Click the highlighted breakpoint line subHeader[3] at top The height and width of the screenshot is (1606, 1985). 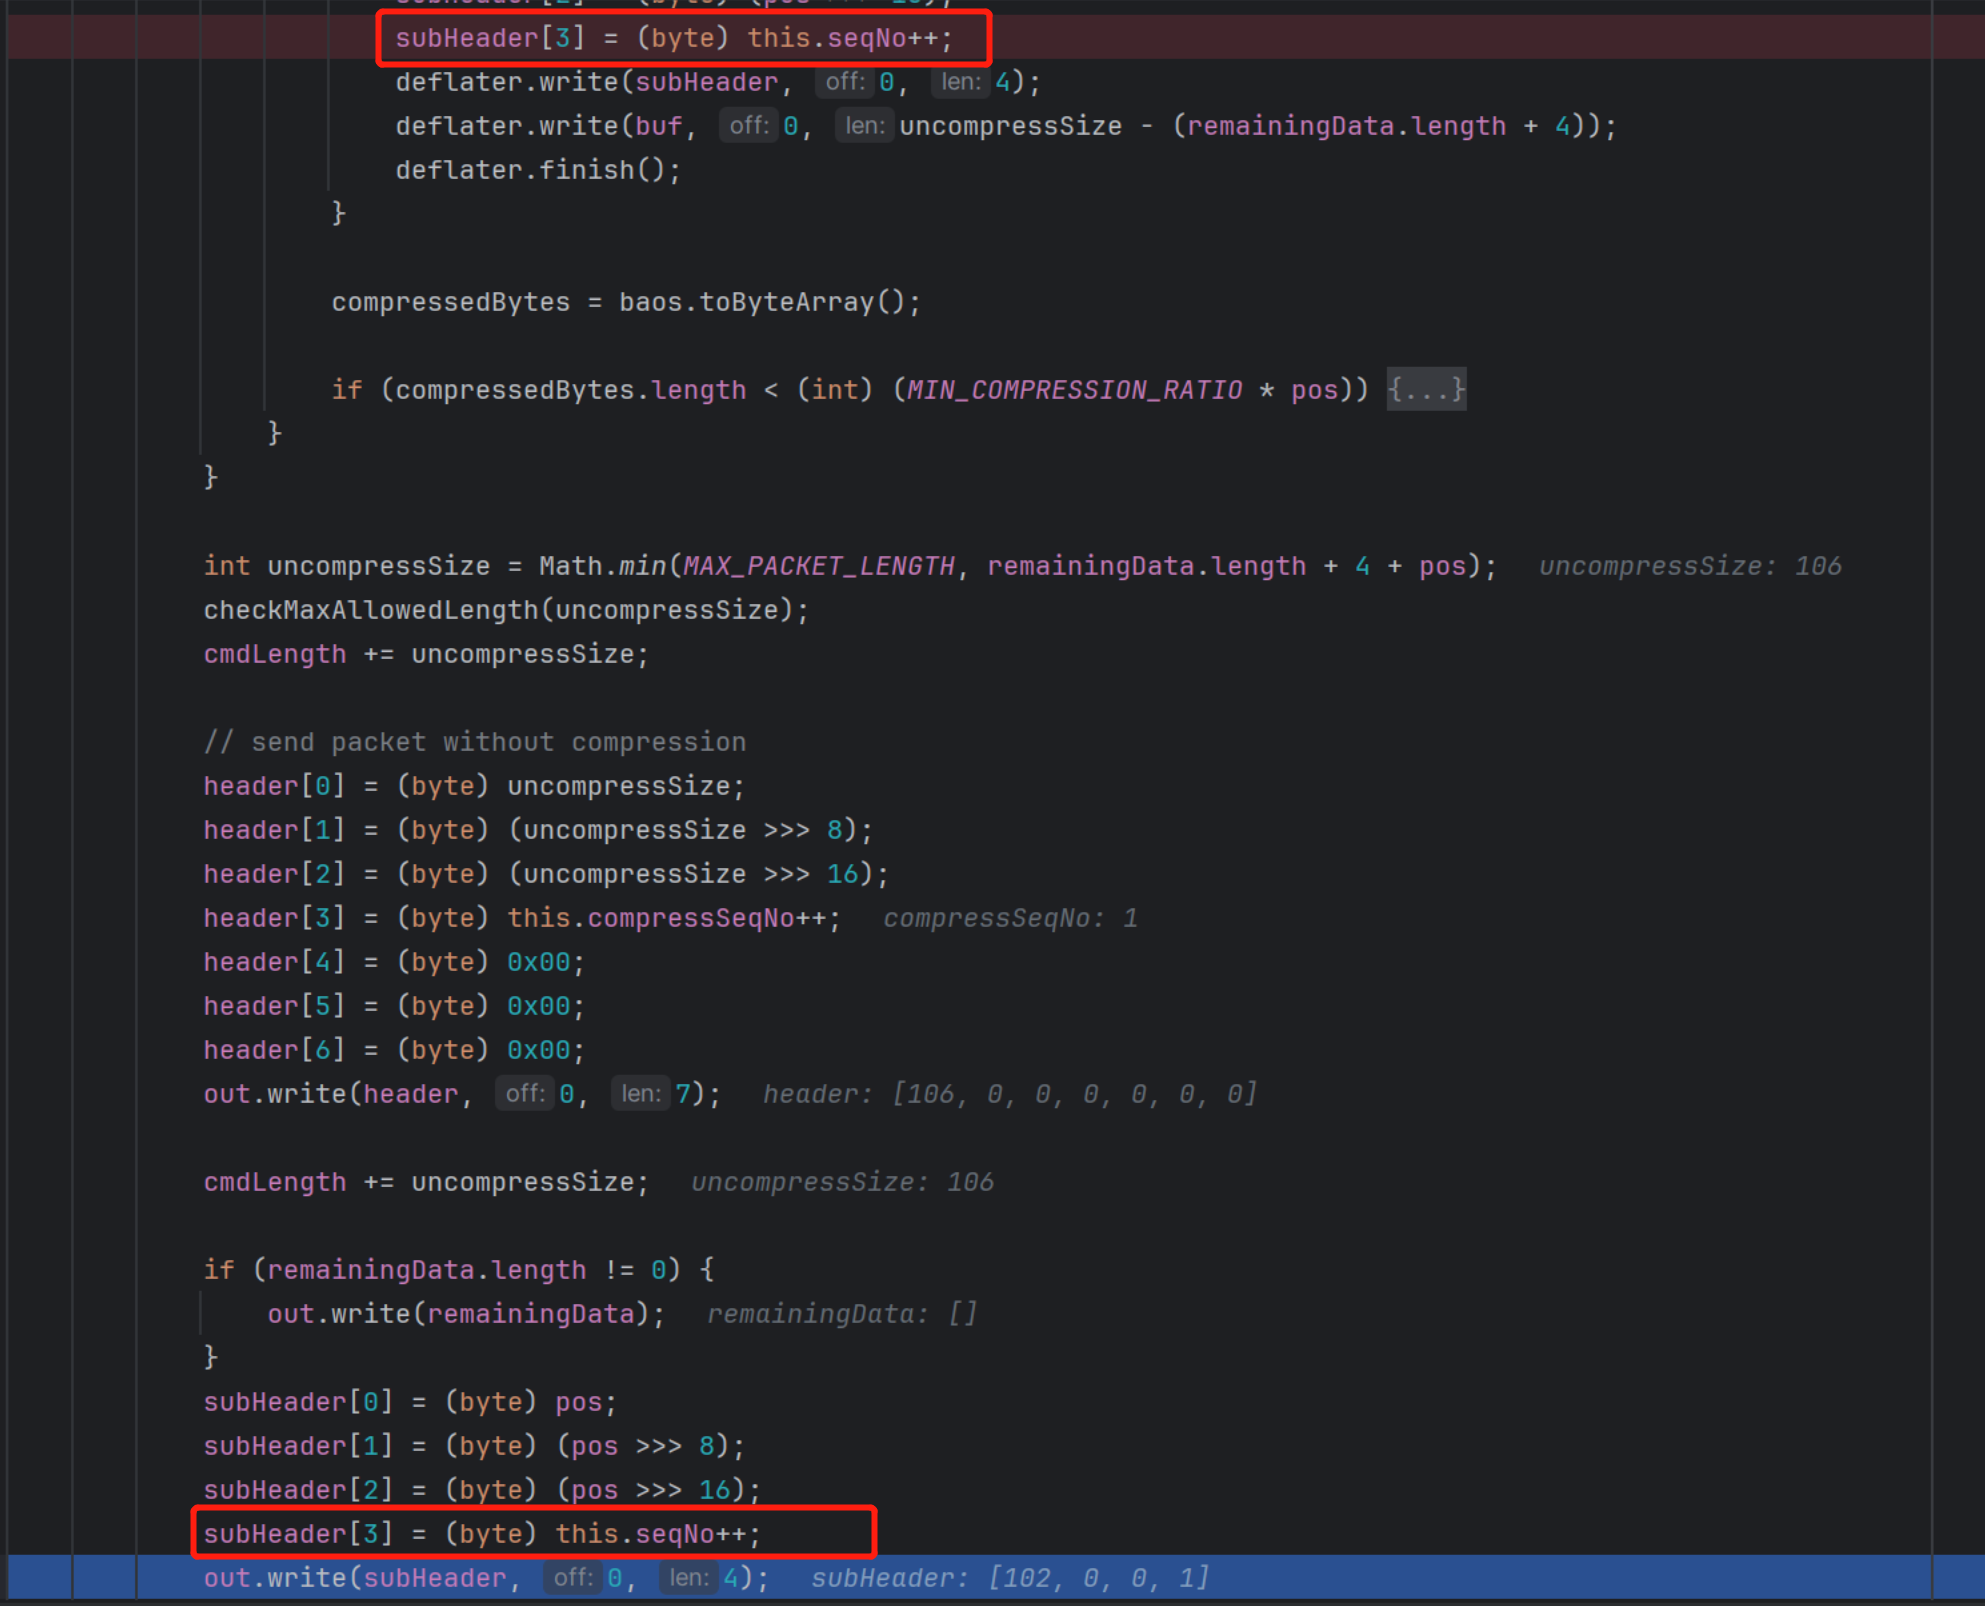click(x=674, y=38)
